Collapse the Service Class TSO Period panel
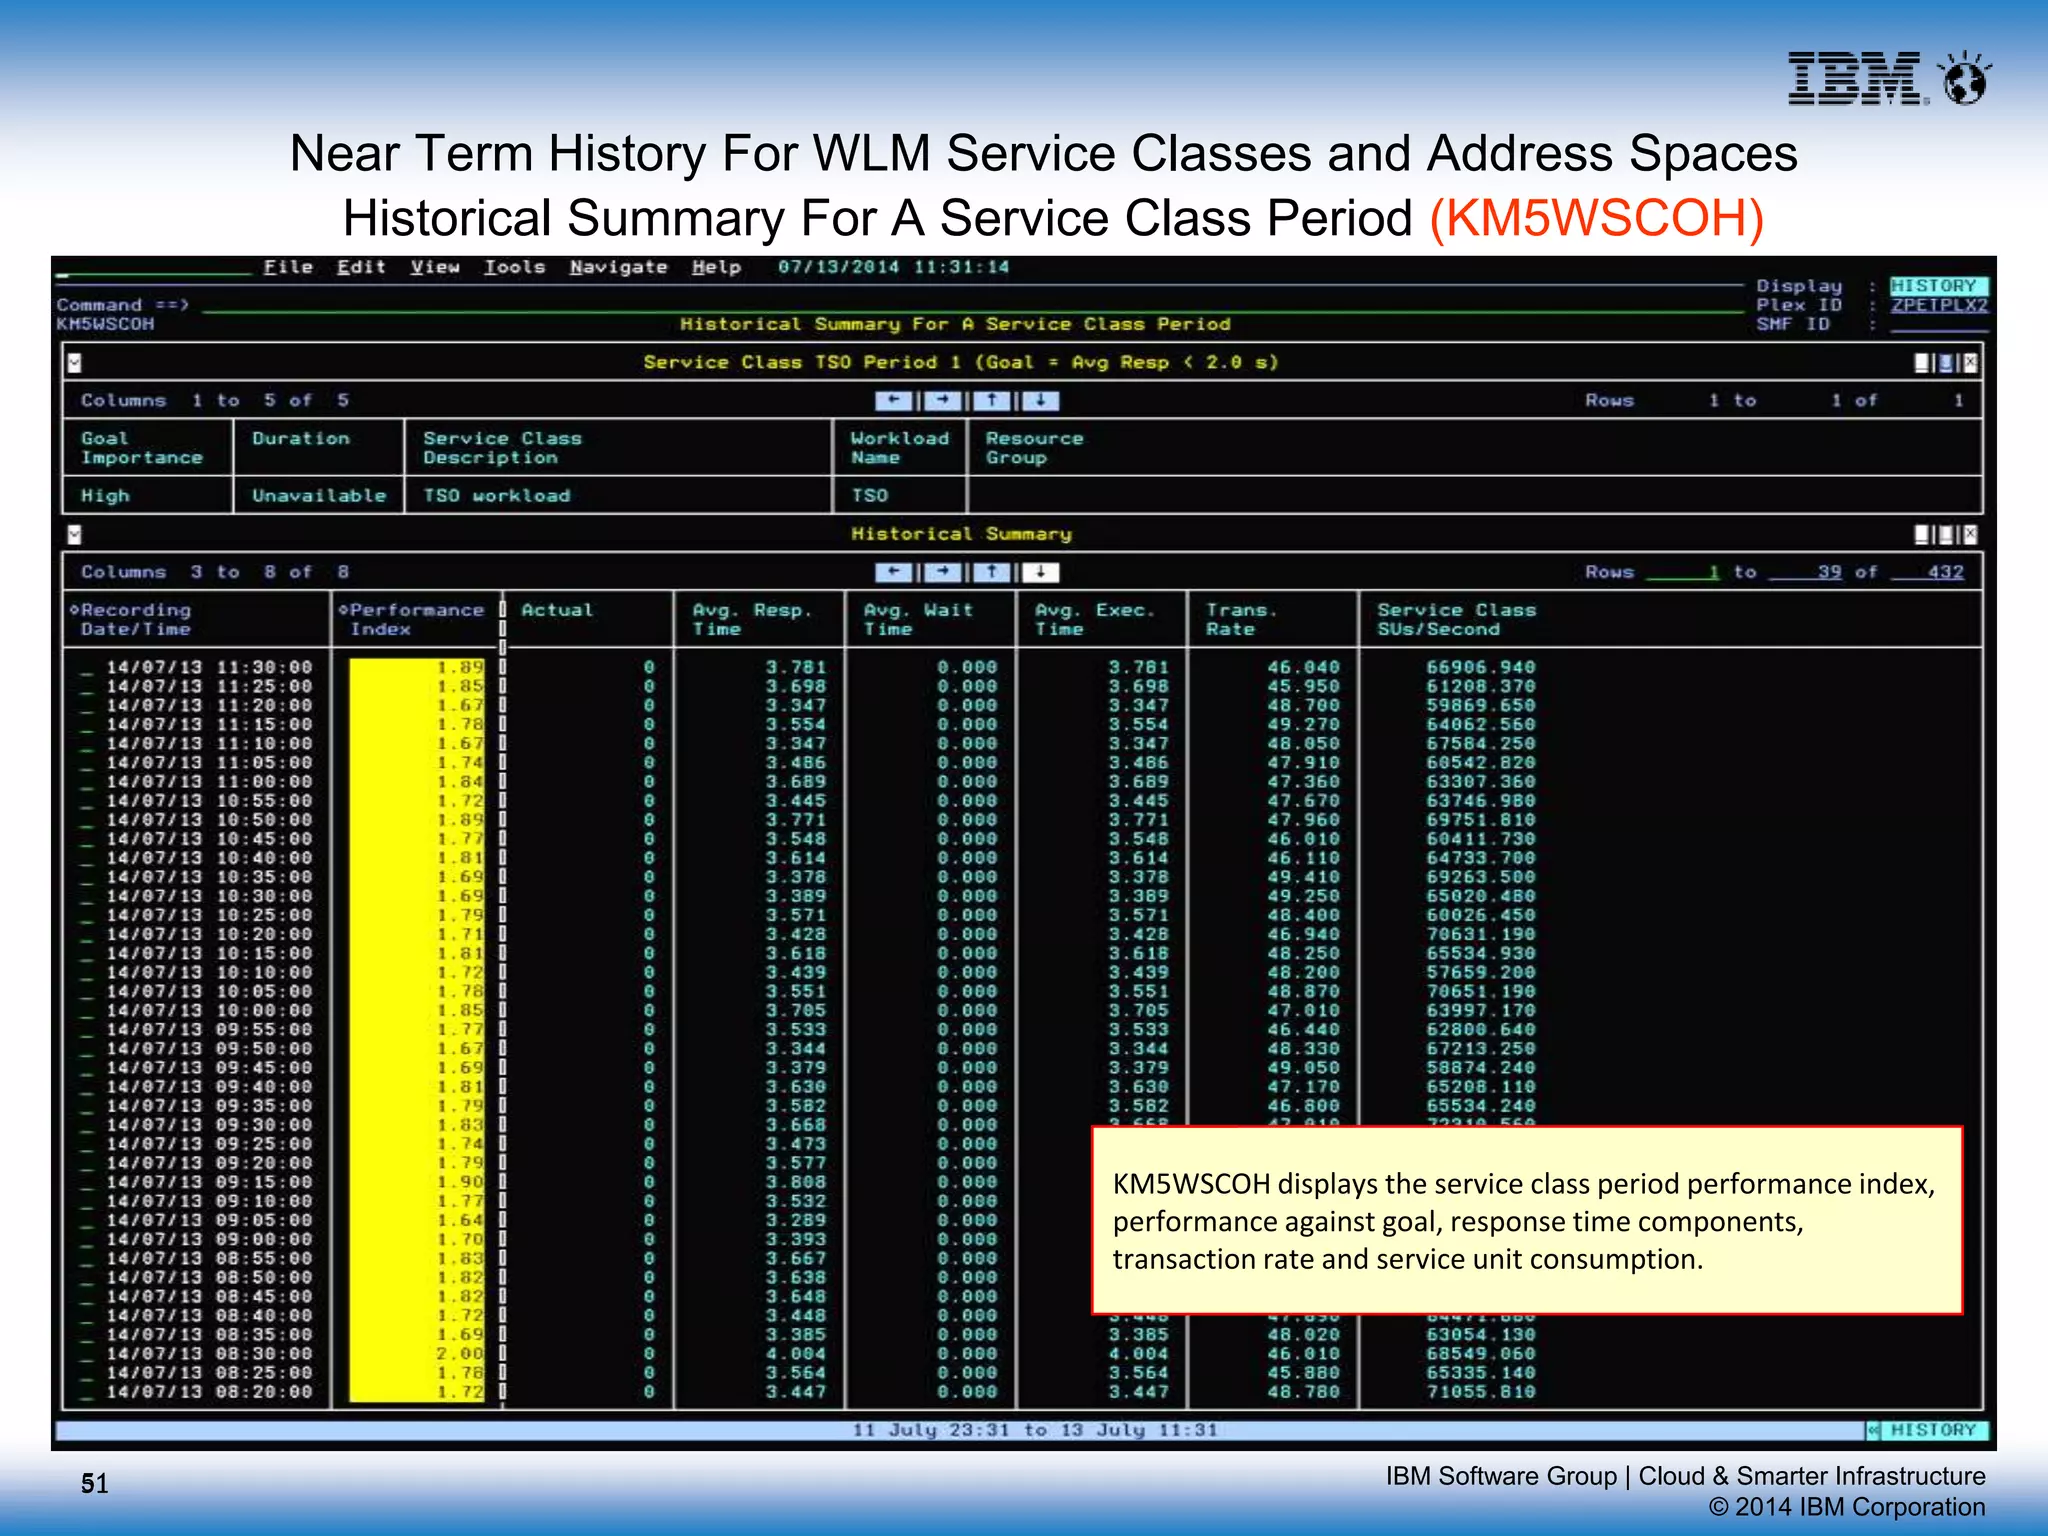2048x1536 pixels. pyautogui.click(x=75, y=363)
